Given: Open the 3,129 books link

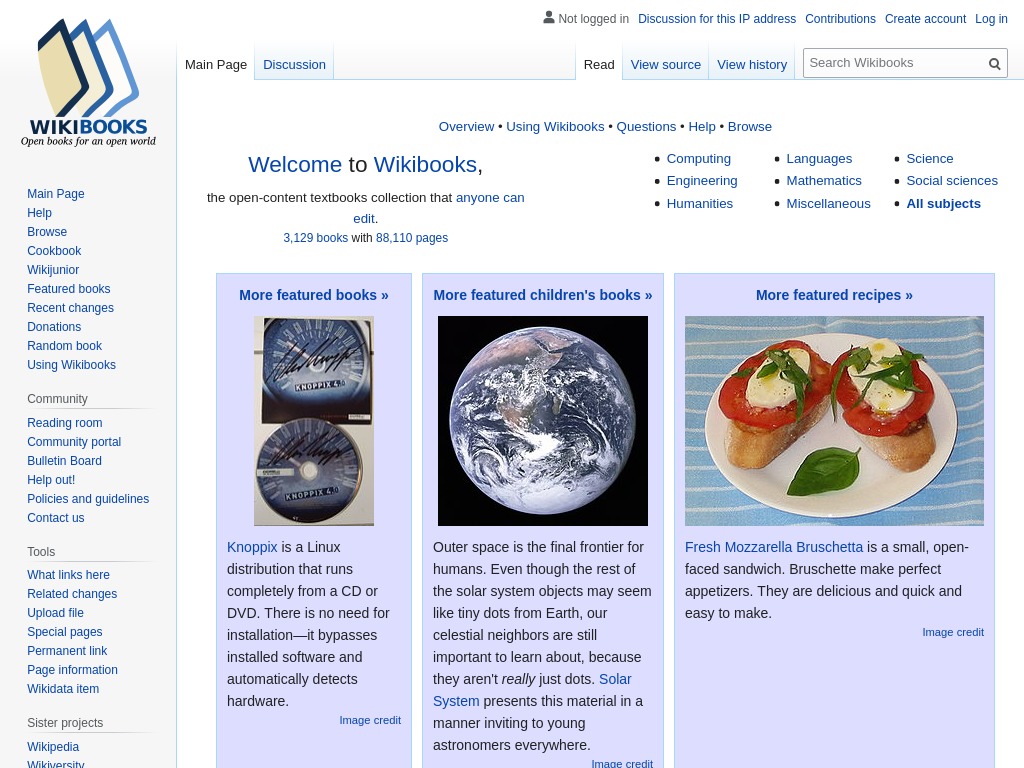Looking at the screenshot, I should click(x=315, y=238).
